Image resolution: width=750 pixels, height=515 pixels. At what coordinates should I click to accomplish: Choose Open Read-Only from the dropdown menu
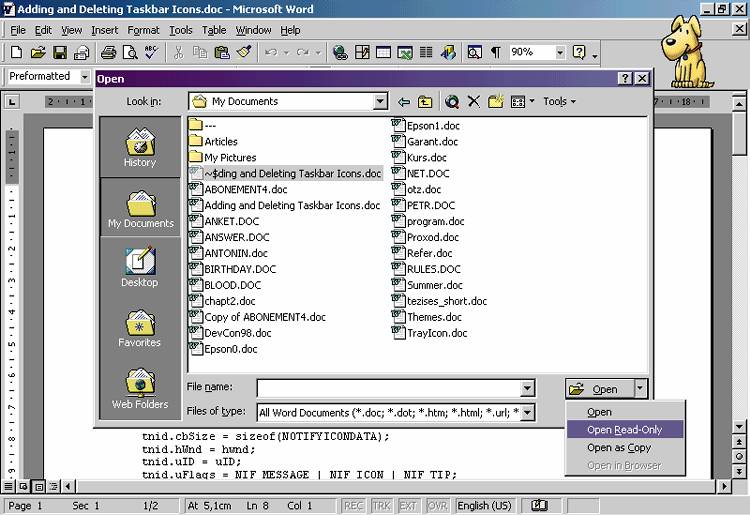pyautogui.click(x=623, y=430)
